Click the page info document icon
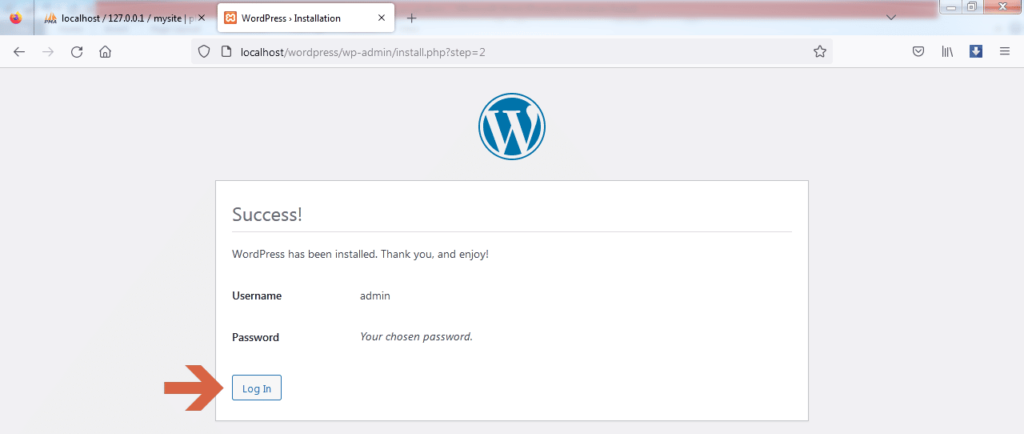This screenshot has width=1024, height=434. pos(226,52)
